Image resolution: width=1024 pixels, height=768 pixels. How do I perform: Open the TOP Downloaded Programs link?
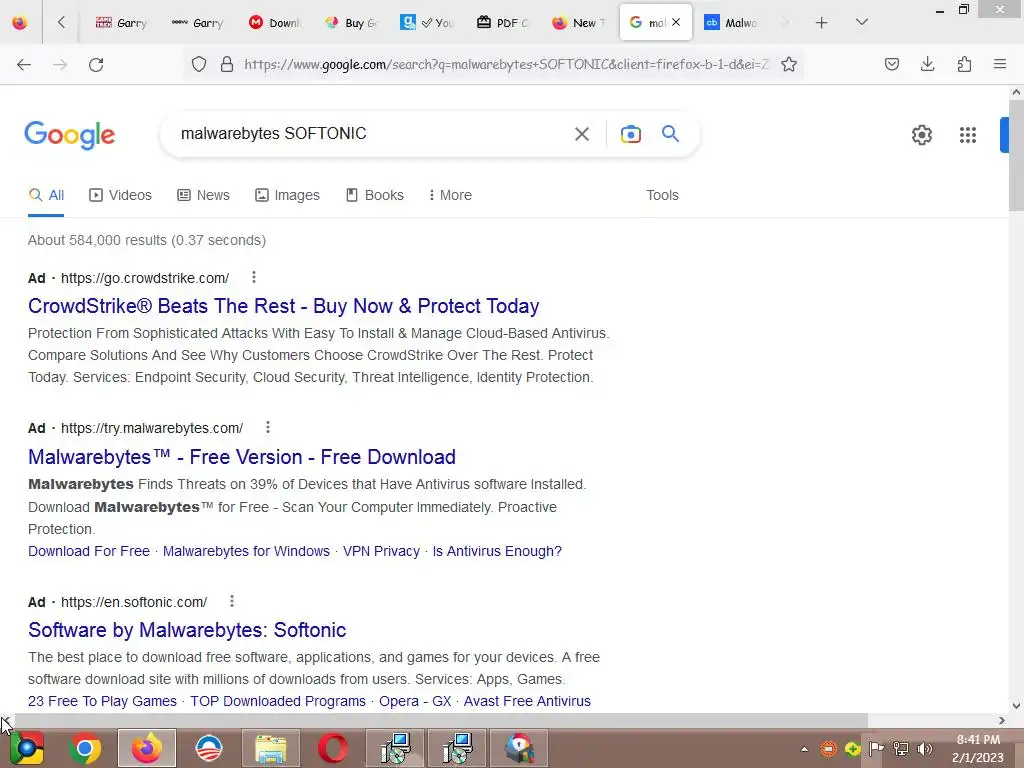pos(278,701)
